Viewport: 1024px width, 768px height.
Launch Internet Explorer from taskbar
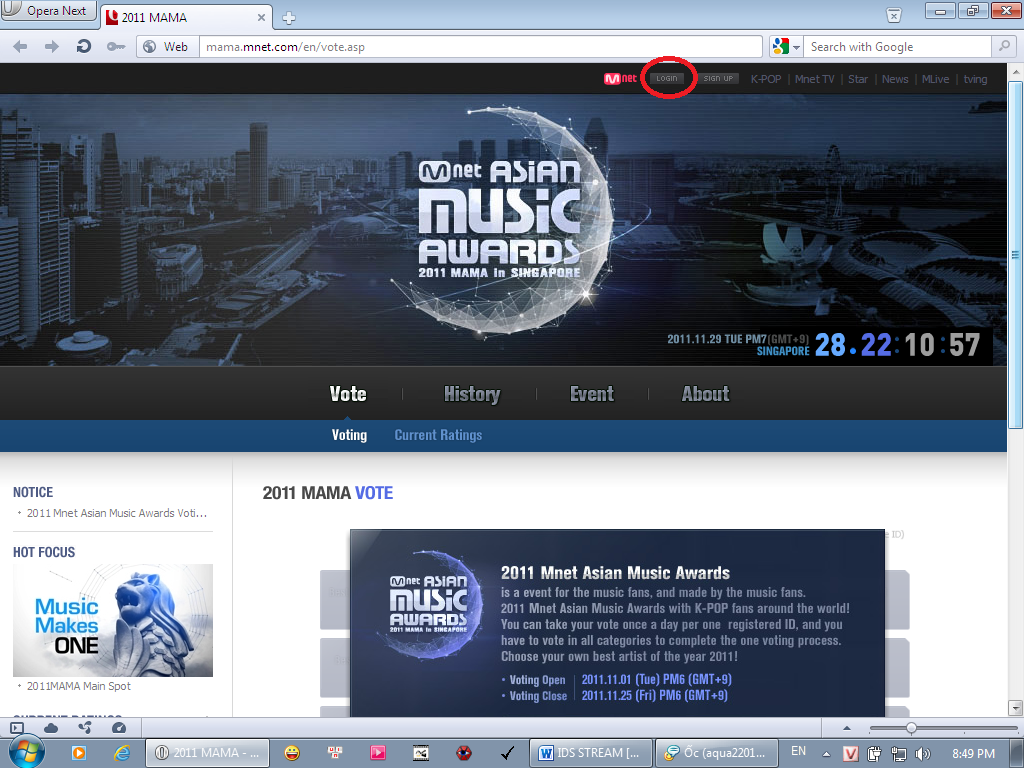coord(121,753)
